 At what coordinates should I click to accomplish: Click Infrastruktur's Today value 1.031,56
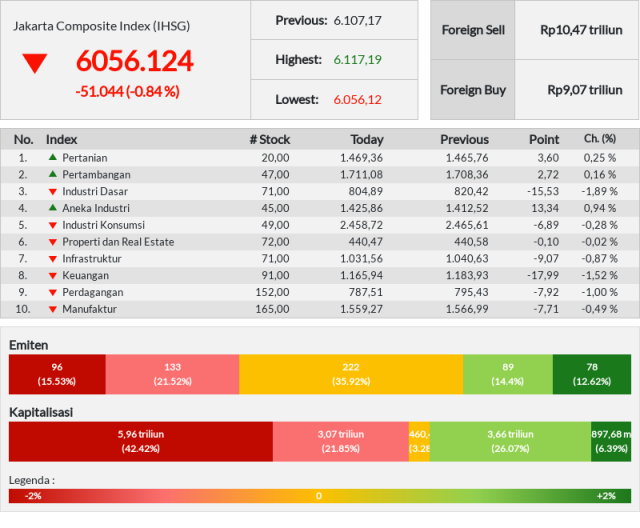(362, 259)
